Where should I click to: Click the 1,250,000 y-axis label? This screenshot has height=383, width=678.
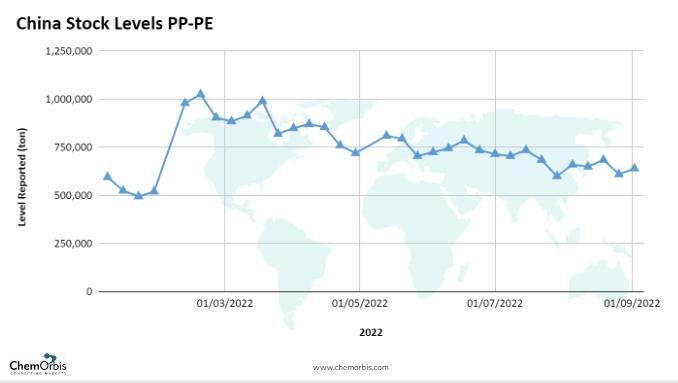69,51
